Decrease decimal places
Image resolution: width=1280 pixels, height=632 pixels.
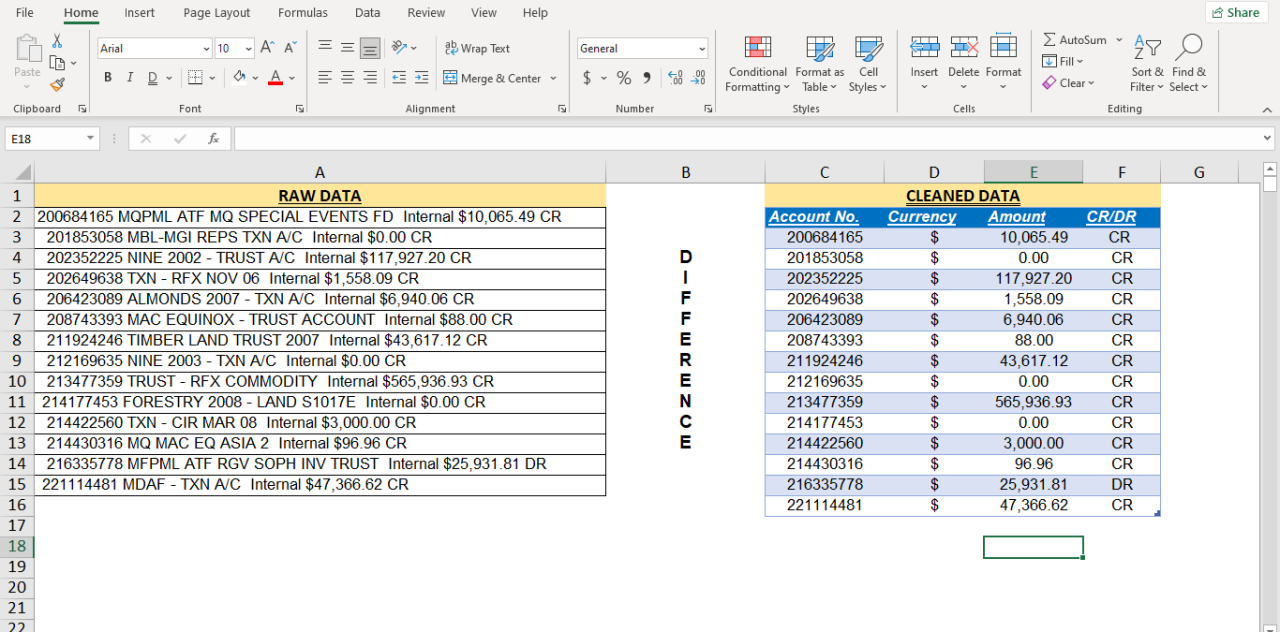click(x=698, y=78)
